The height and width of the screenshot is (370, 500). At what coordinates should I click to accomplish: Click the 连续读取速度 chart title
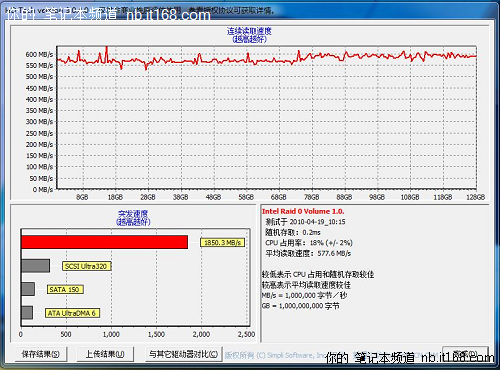pyautogui.click(x=249, y=31)
